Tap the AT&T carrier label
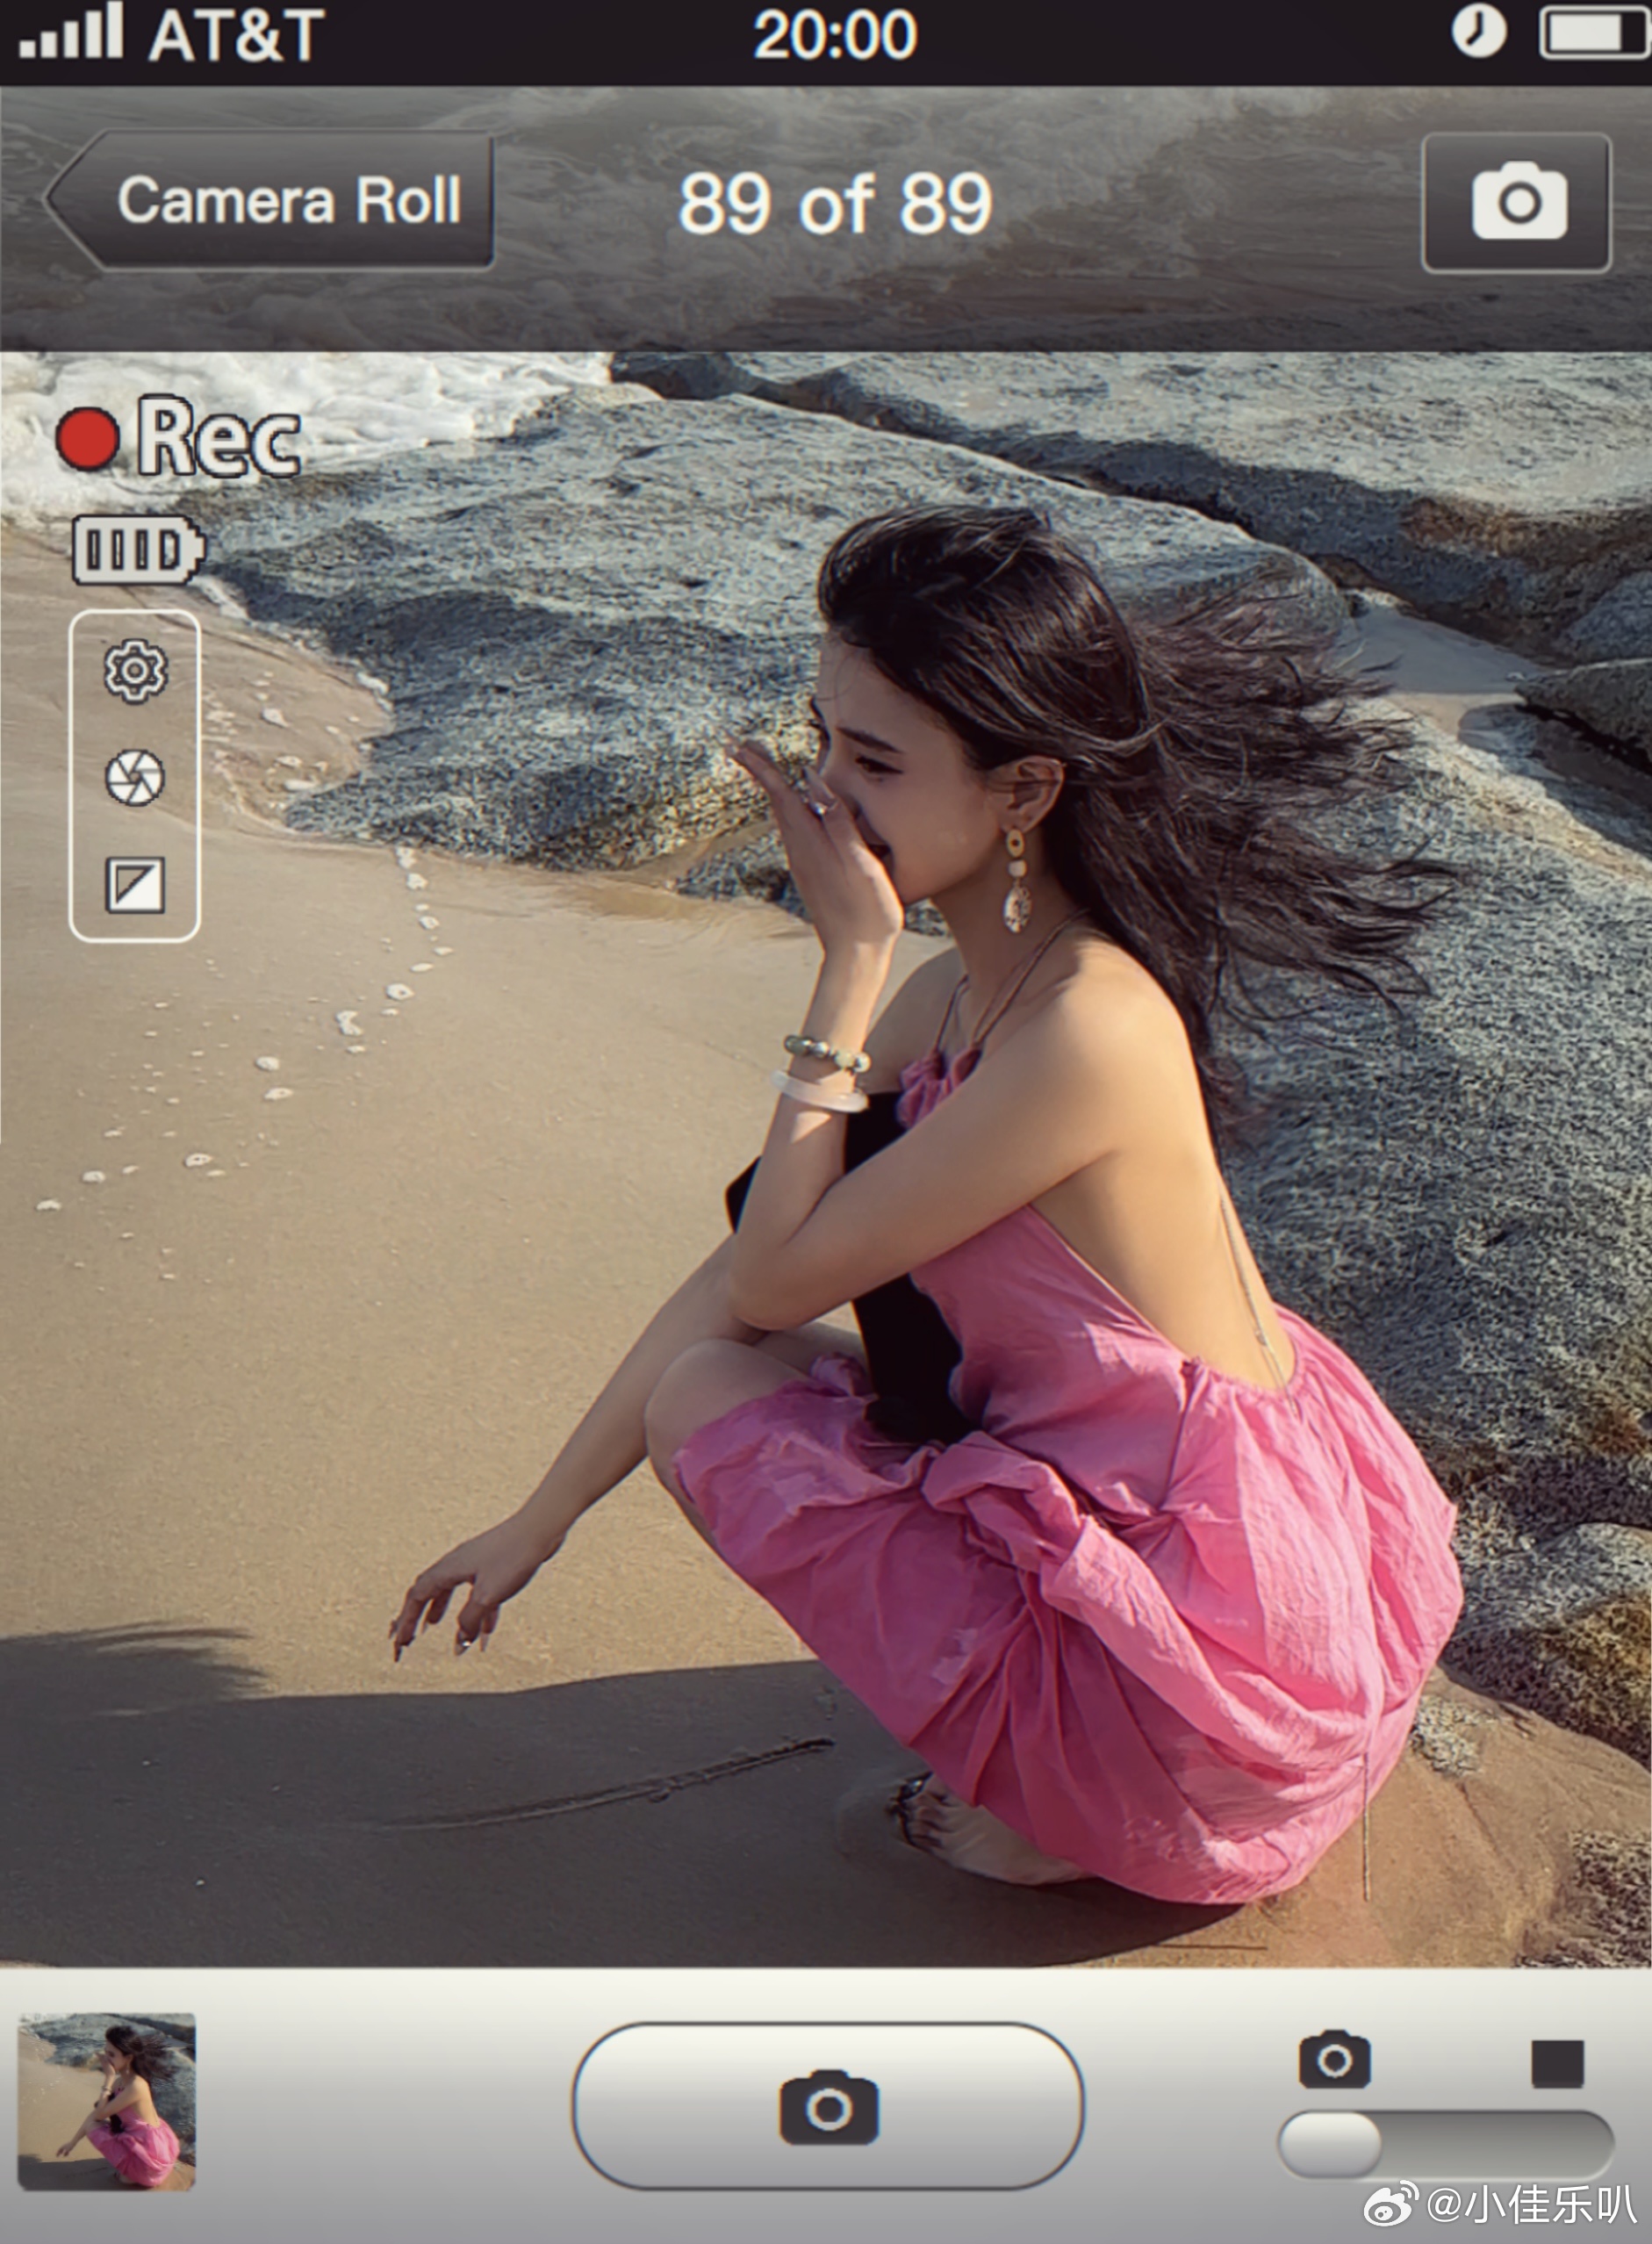 [237, 35]
